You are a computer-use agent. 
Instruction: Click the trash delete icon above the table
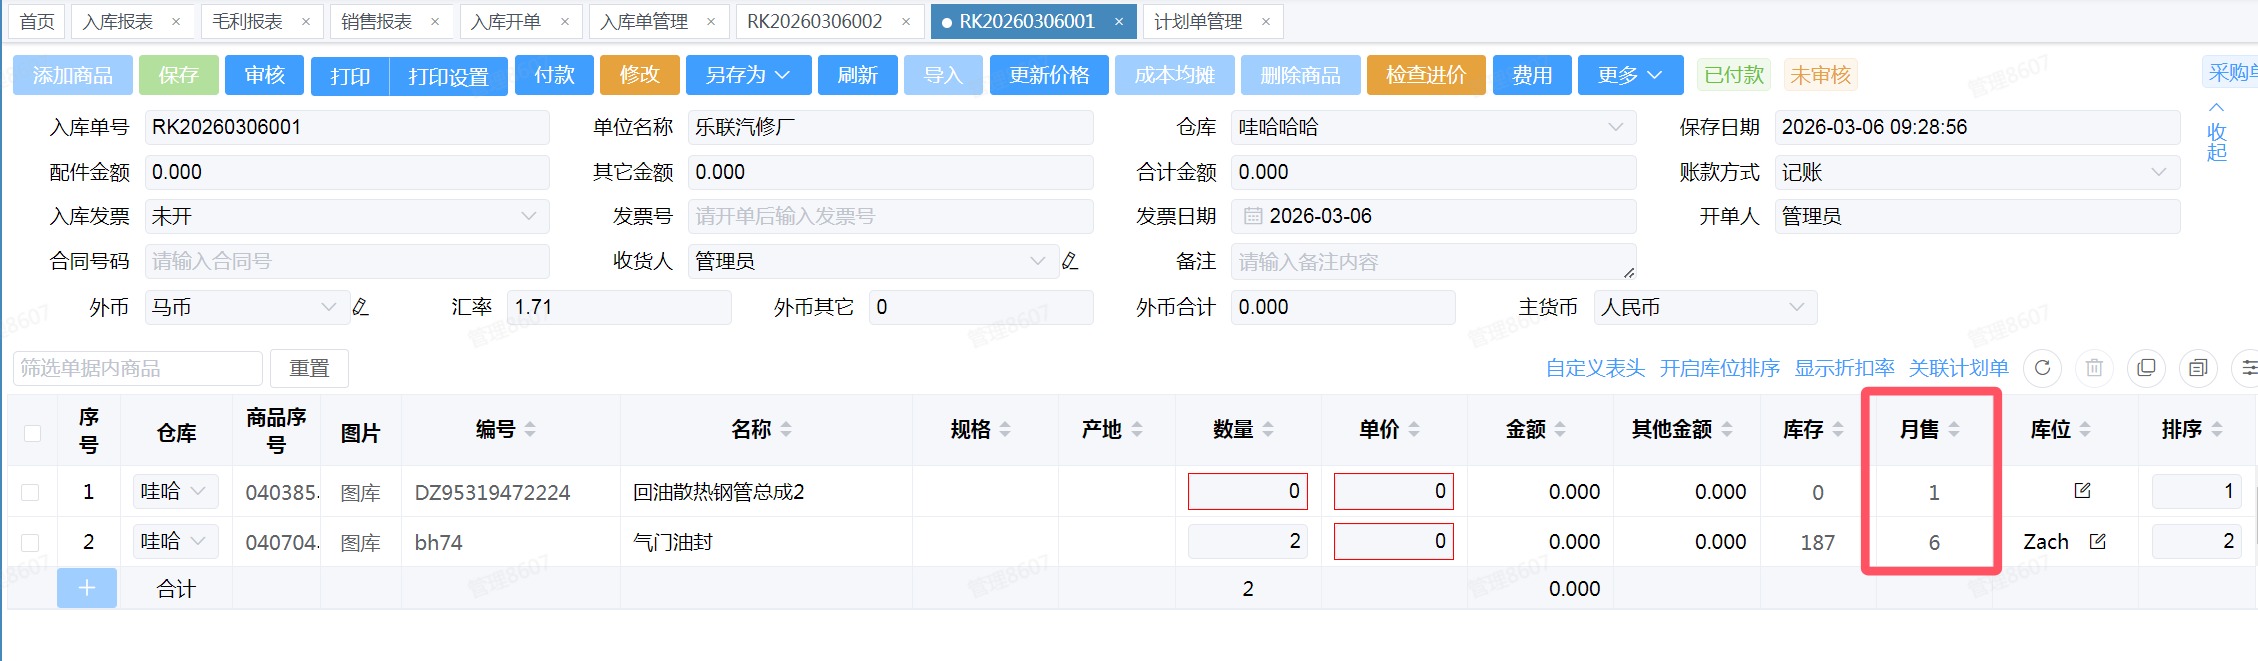(x=2095, y=368)
